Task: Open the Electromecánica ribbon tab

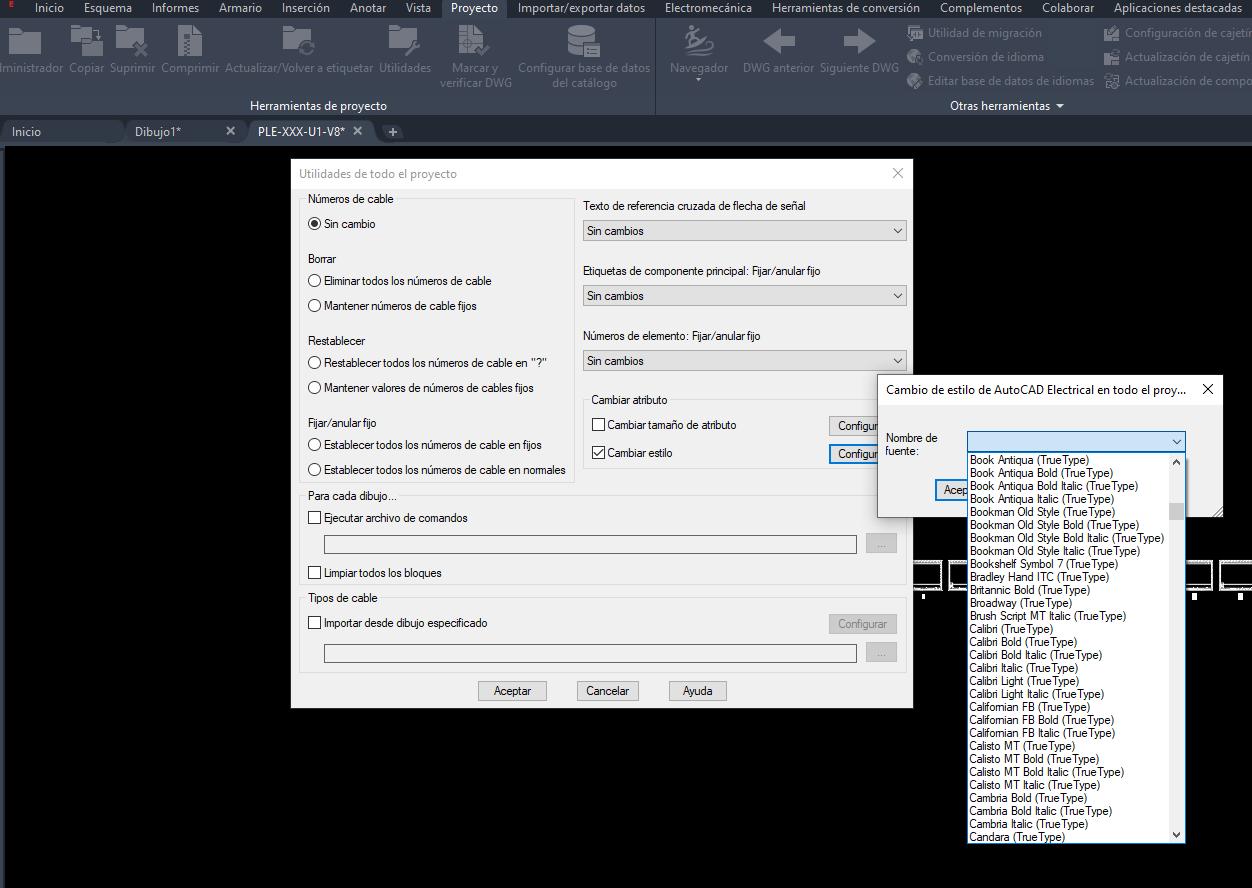Action: (x=708, y=8)
